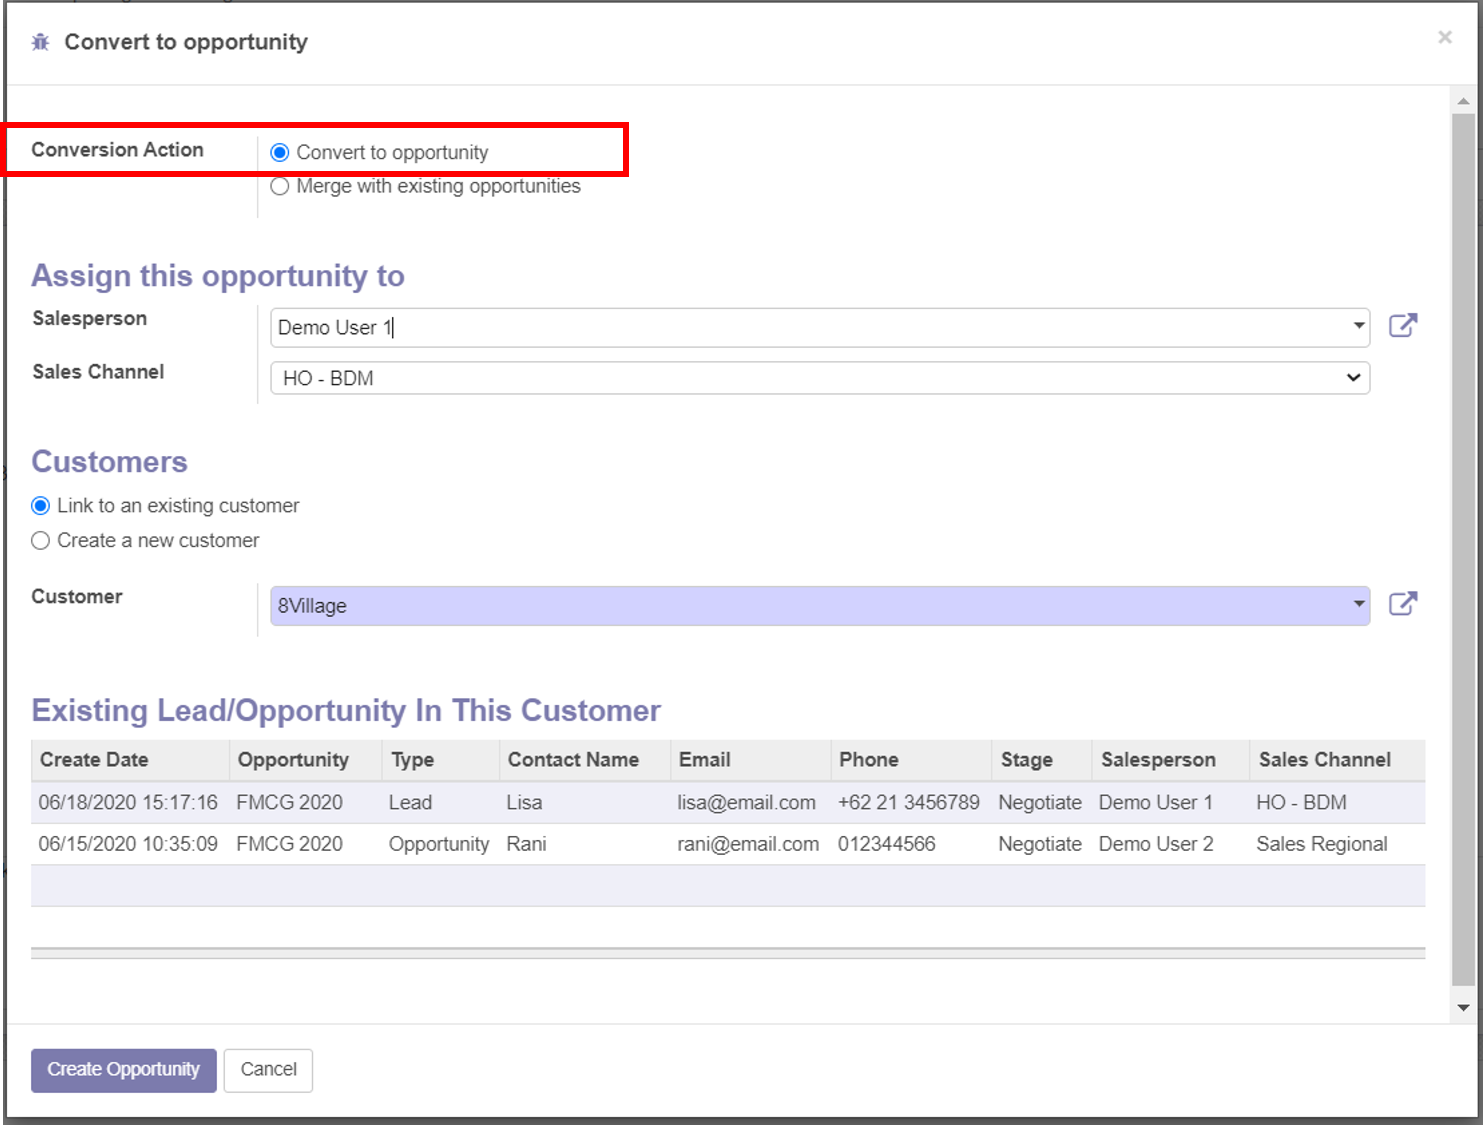Viewport: 1483px width, 1125px height.
Task: Open Customer record via external link icon
Action: pos(1403,604)
